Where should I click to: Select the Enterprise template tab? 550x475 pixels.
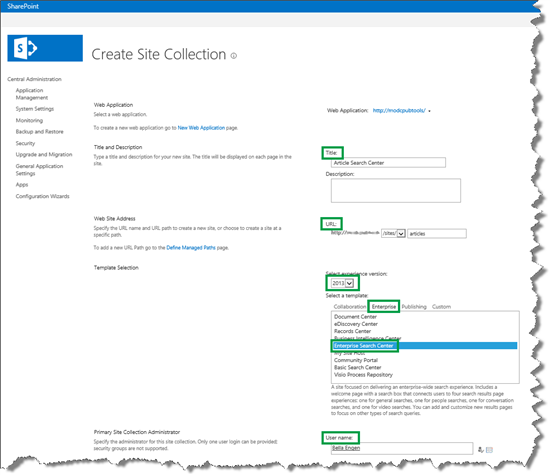(384, 307)
